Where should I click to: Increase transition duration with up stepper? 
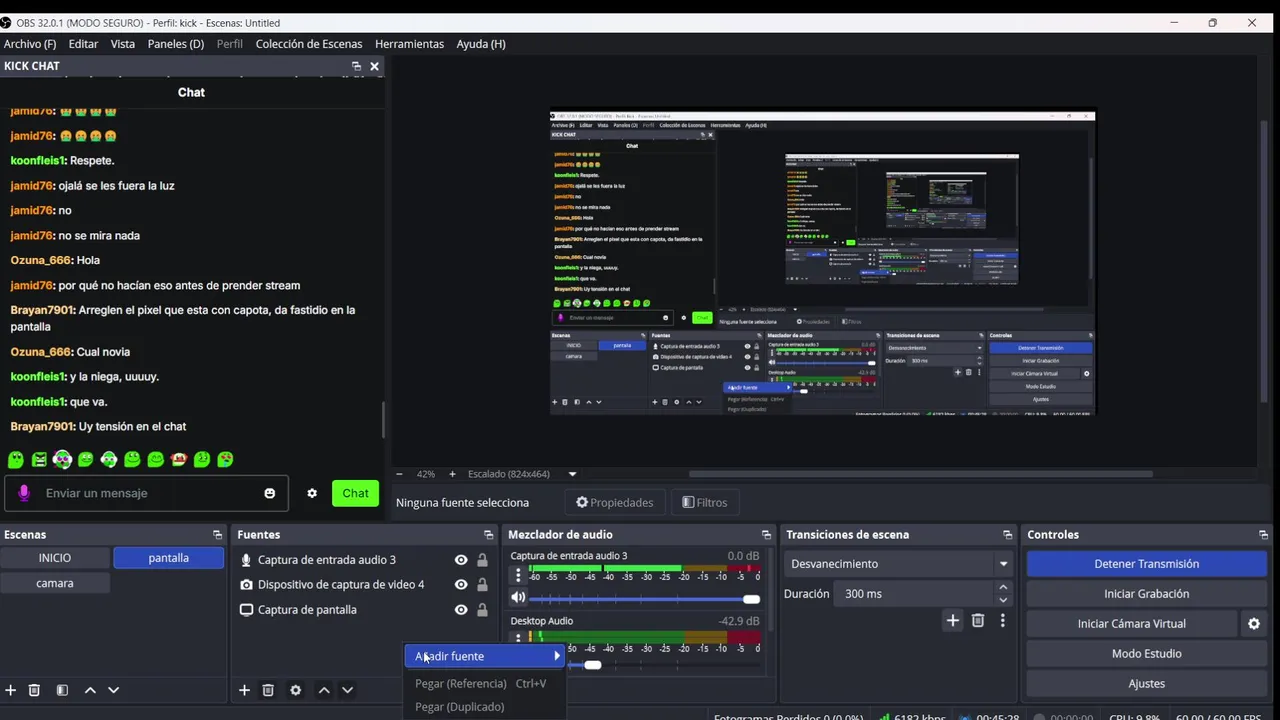click(1003, 588)
